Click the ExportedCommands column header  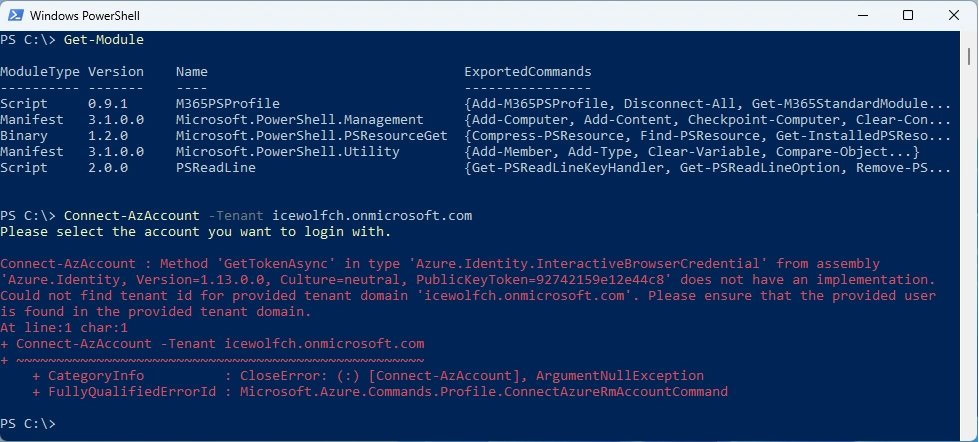coord(528,72)
